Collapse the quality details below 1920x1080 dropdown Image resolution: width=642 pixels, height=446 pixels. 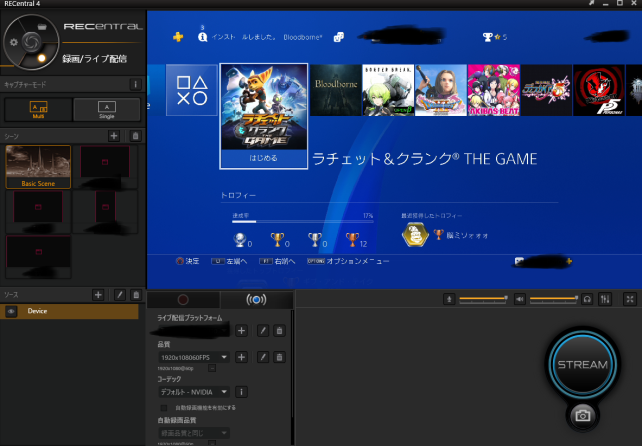click(212, 368)
